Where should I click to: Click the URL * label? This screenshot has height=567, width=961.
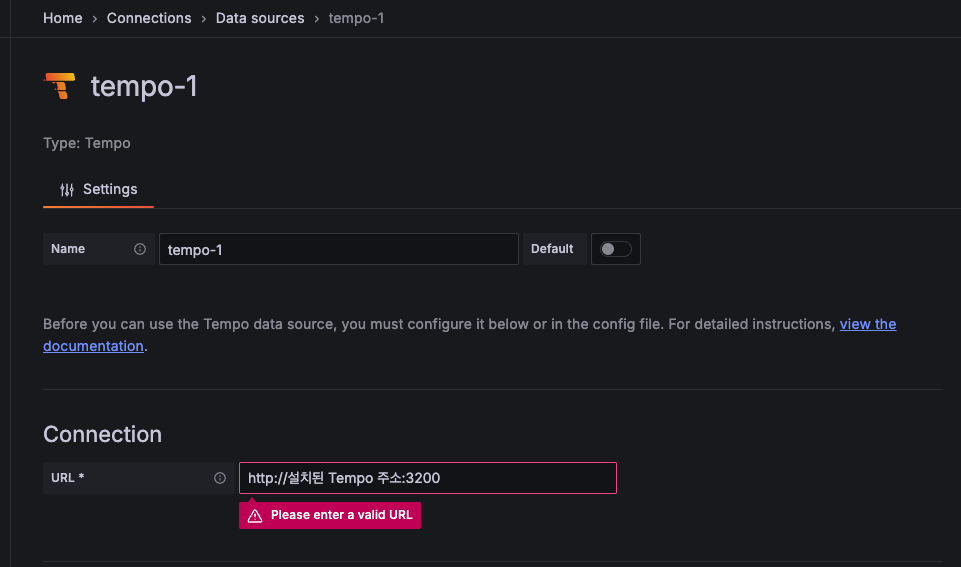click(67, 478)
